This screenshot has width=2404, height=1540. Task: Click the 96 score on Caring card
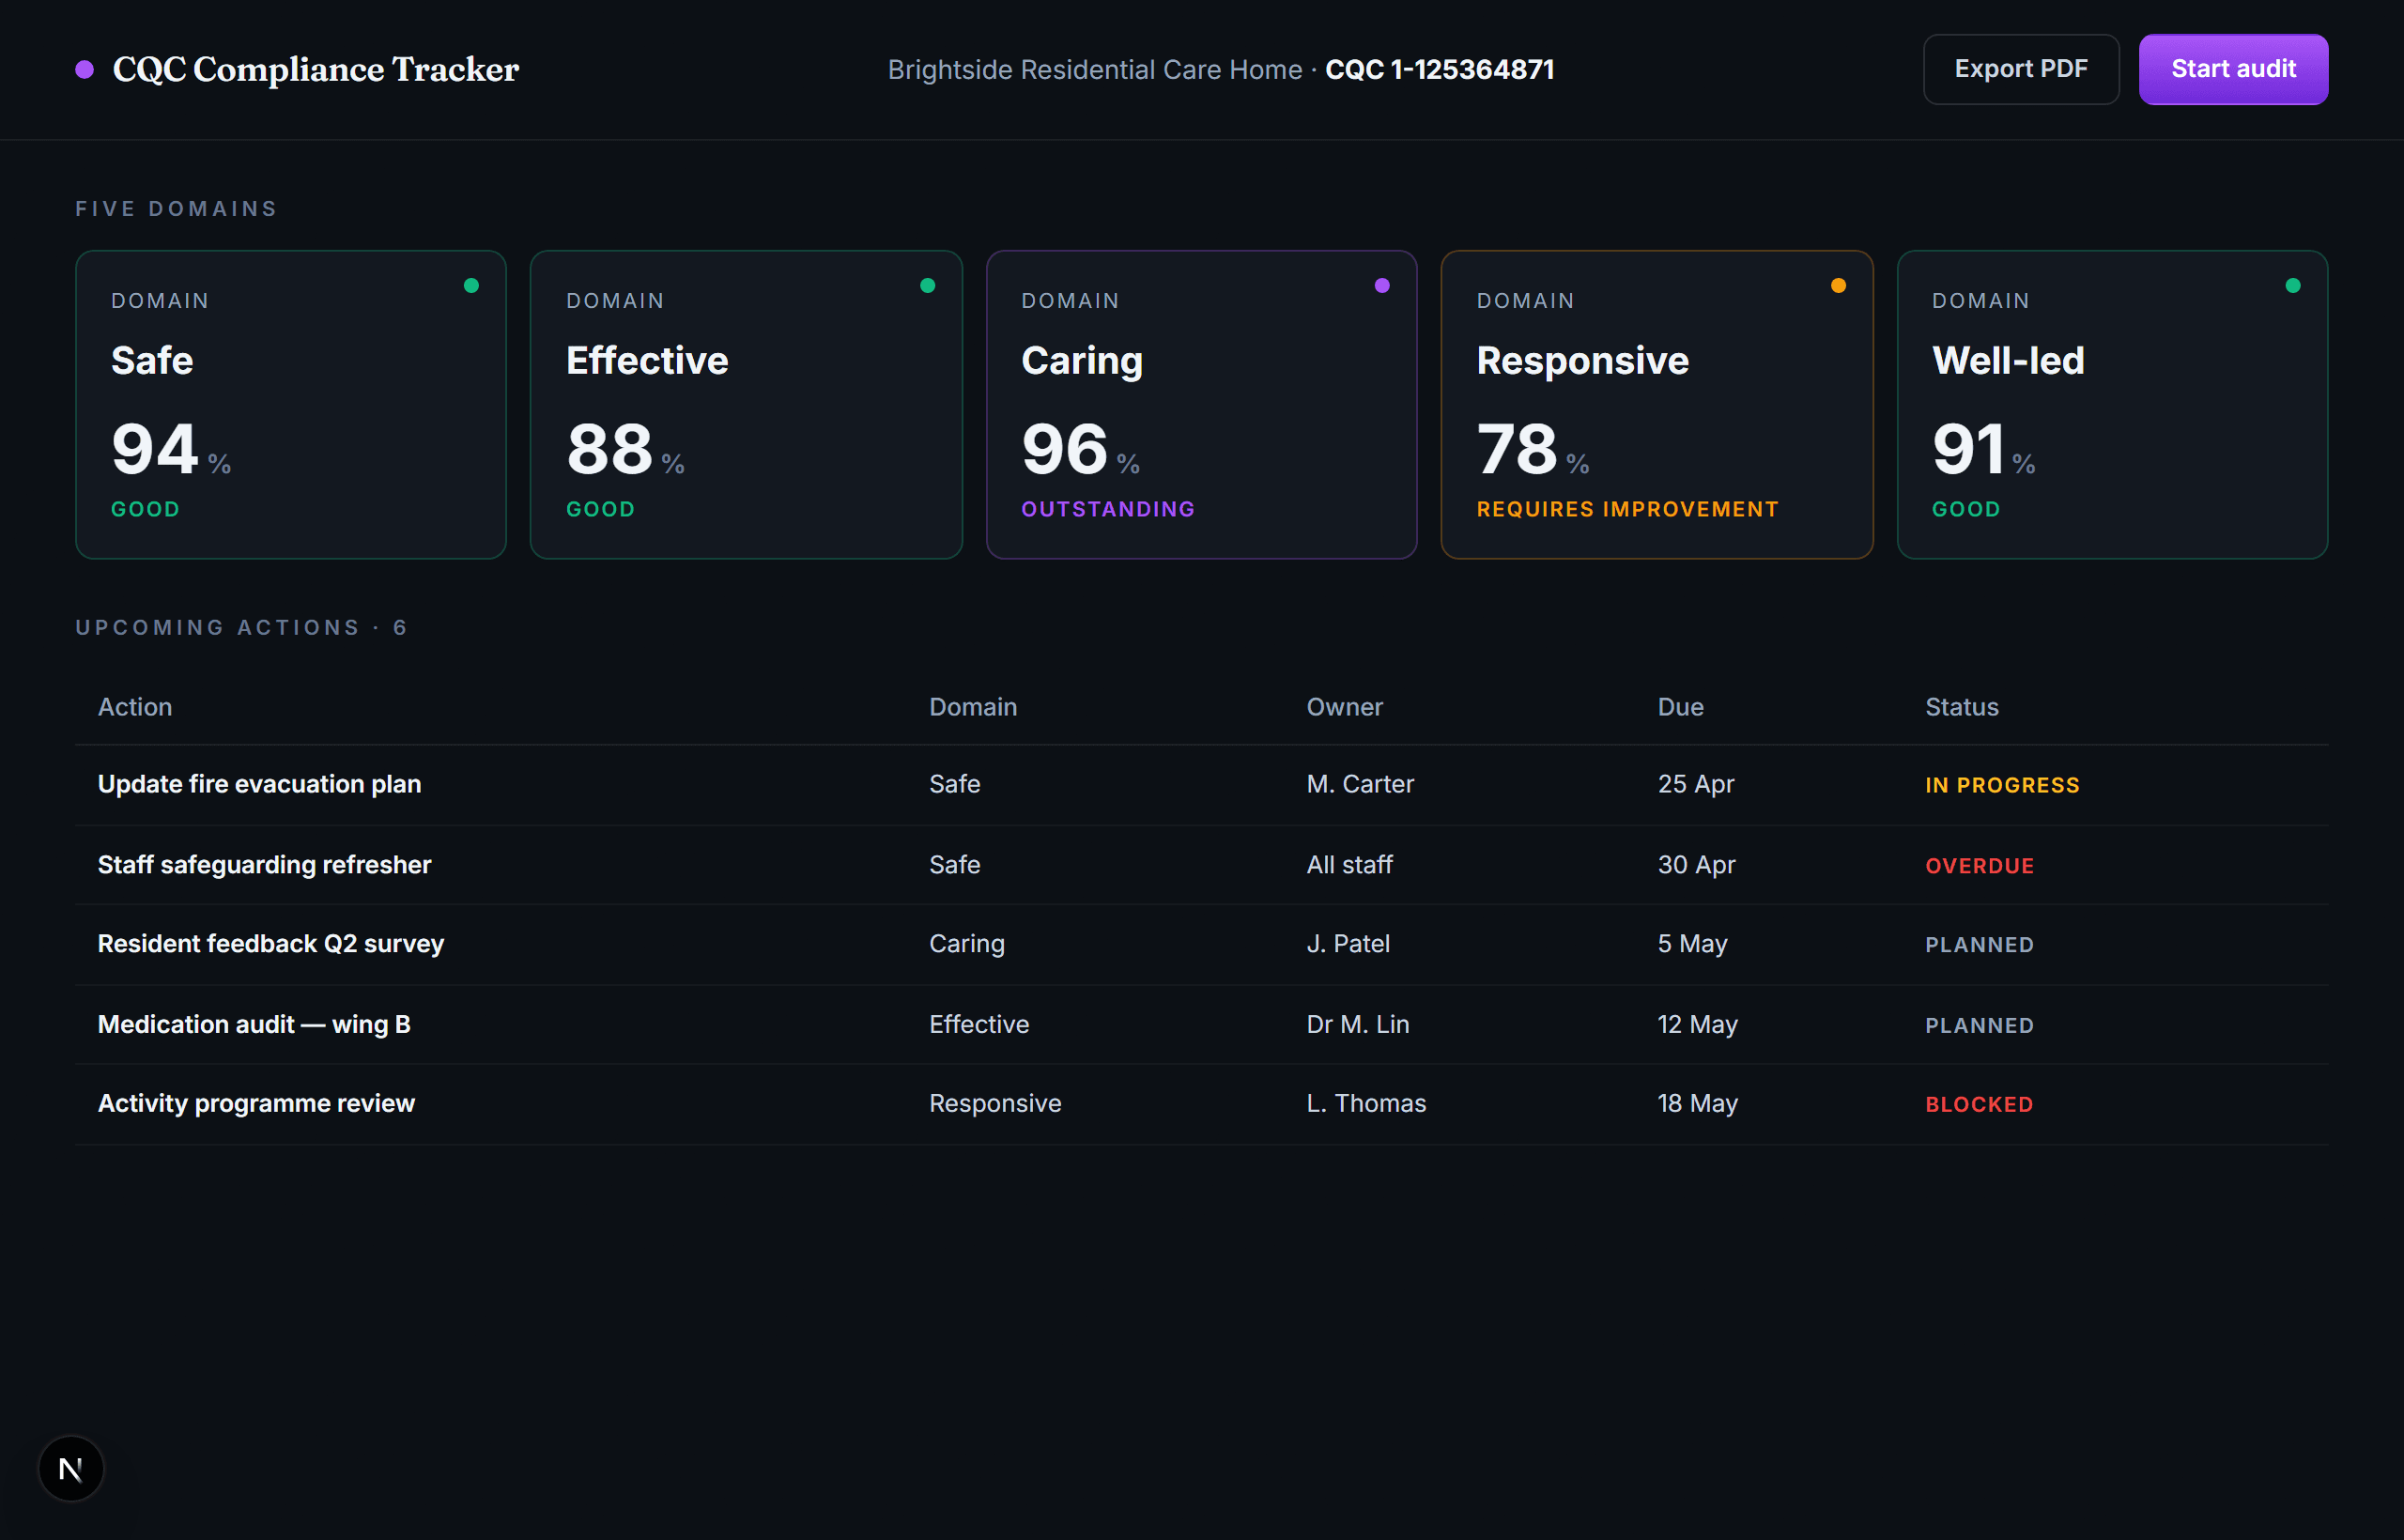point(1064,449)
